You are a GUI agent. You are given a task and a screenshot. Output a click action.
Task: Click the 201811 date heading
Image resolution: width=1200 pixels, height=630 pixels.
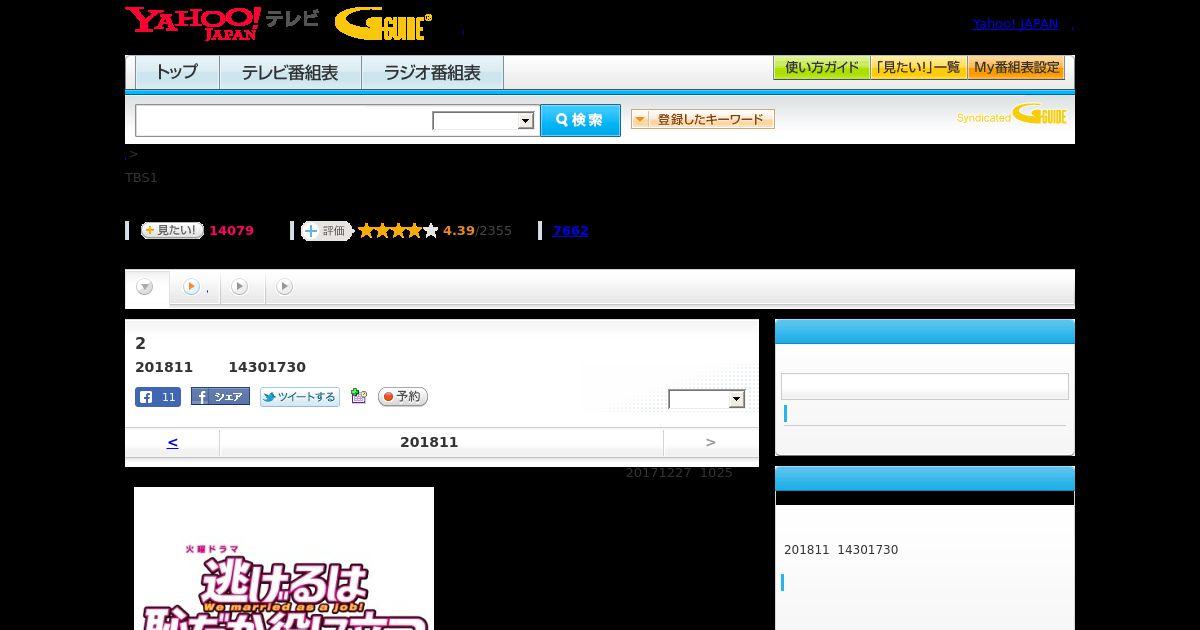point(429,442)
